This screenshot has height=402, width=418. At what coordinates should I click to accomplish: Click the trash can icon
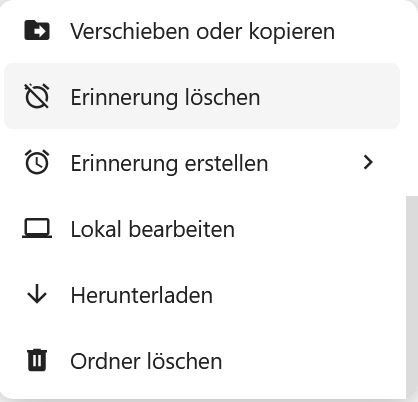[37, 360]
